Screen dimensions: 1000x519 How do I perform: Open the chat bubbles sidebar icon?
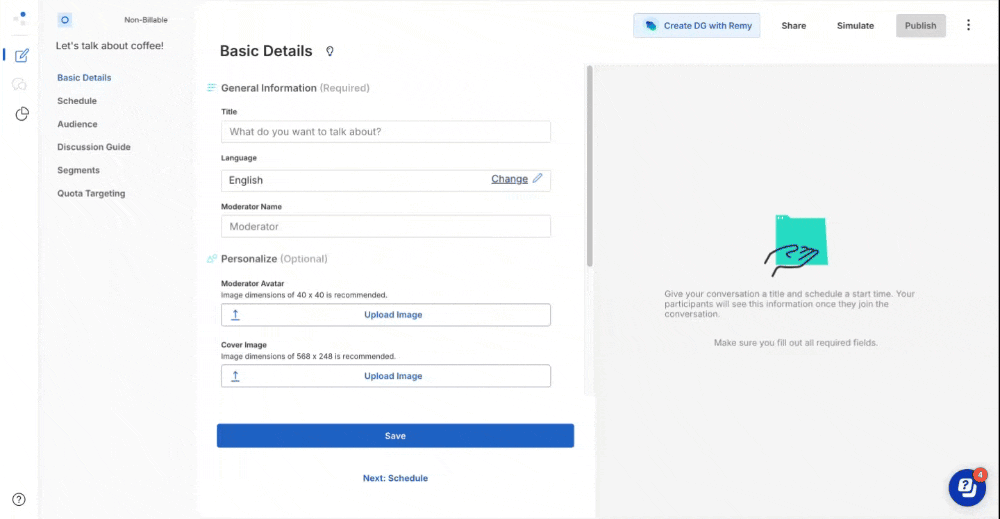click(x=20, y=84)
